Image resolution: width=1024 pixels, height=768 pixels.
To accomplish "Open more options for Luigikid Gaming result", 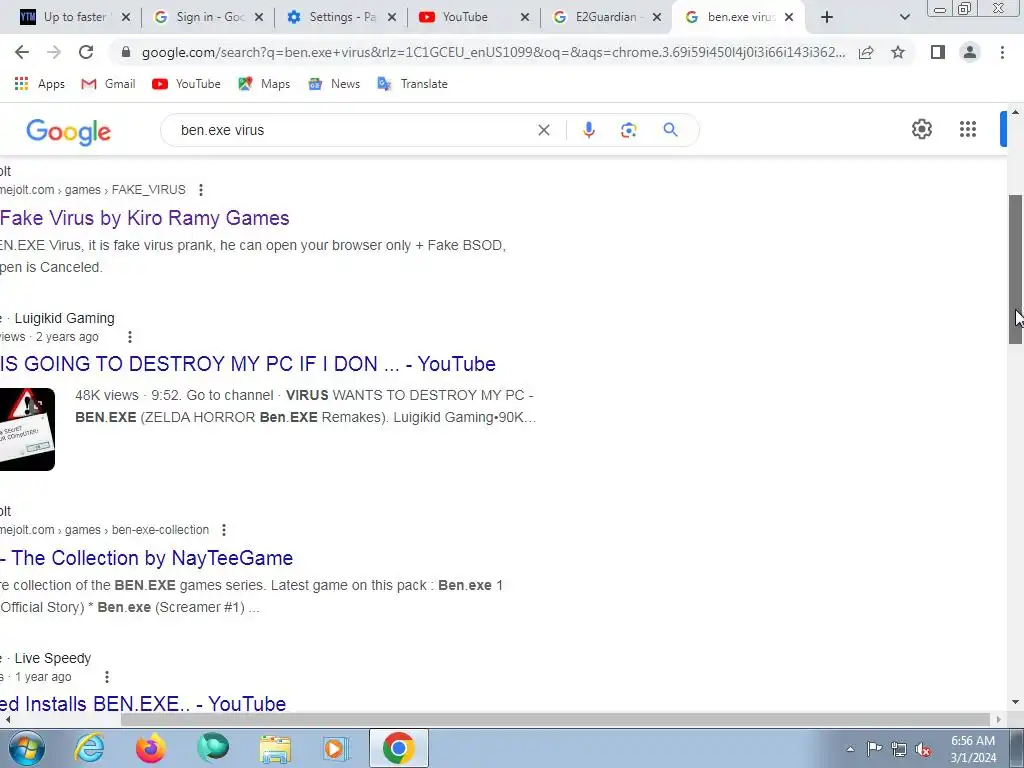I will 129,337.
